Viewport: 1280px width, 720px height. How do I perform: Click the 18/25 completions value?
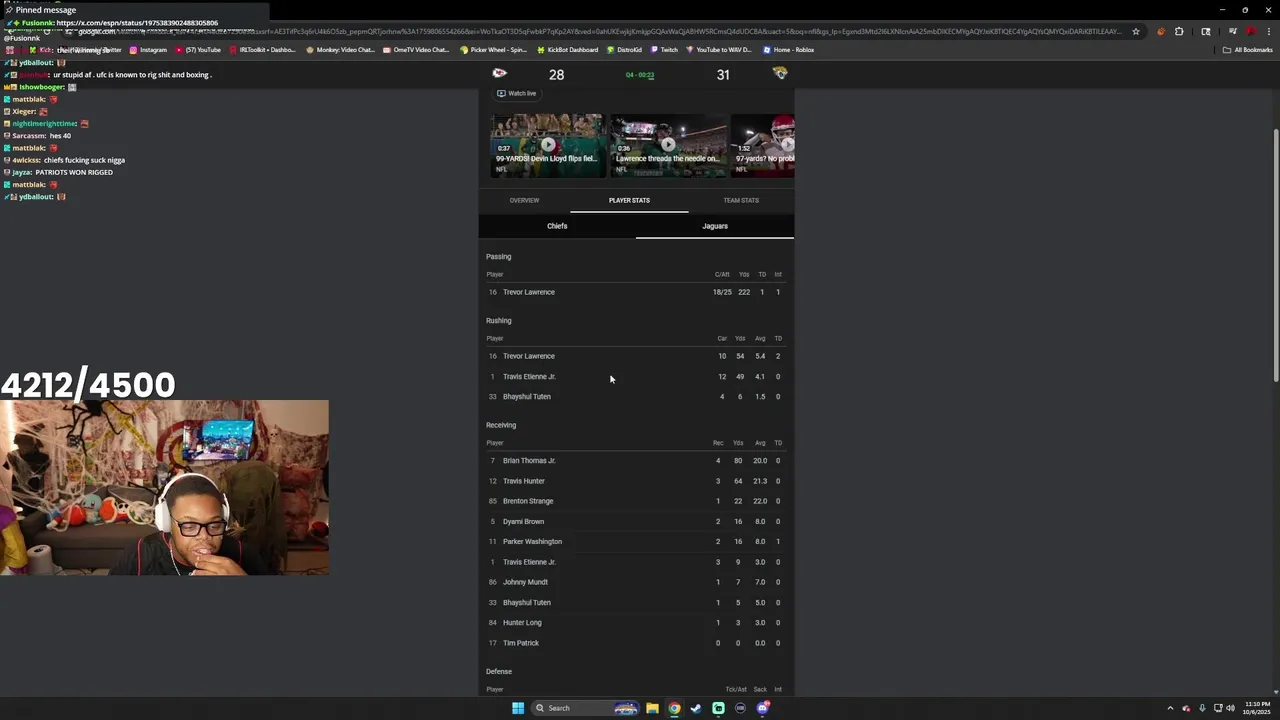pos(722,292)
